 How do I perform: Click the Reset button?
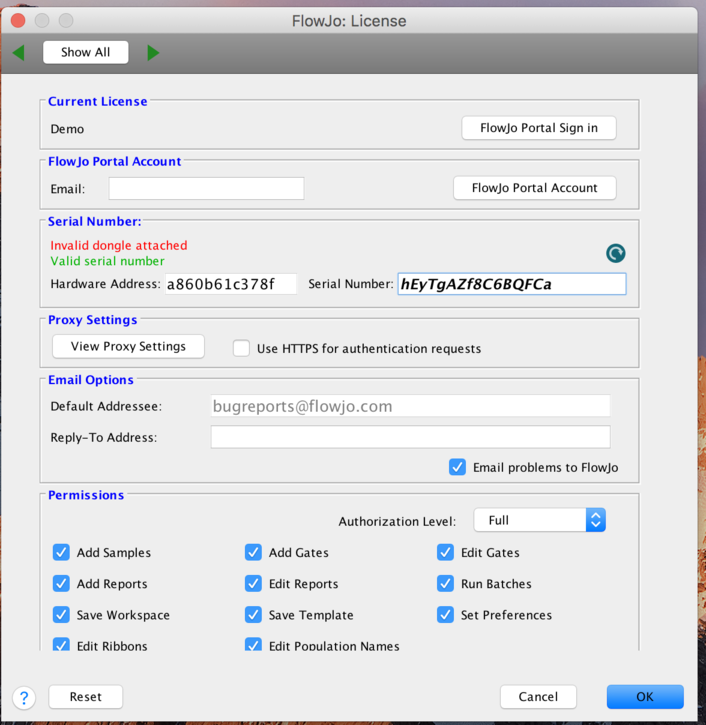tap(86, 697)
